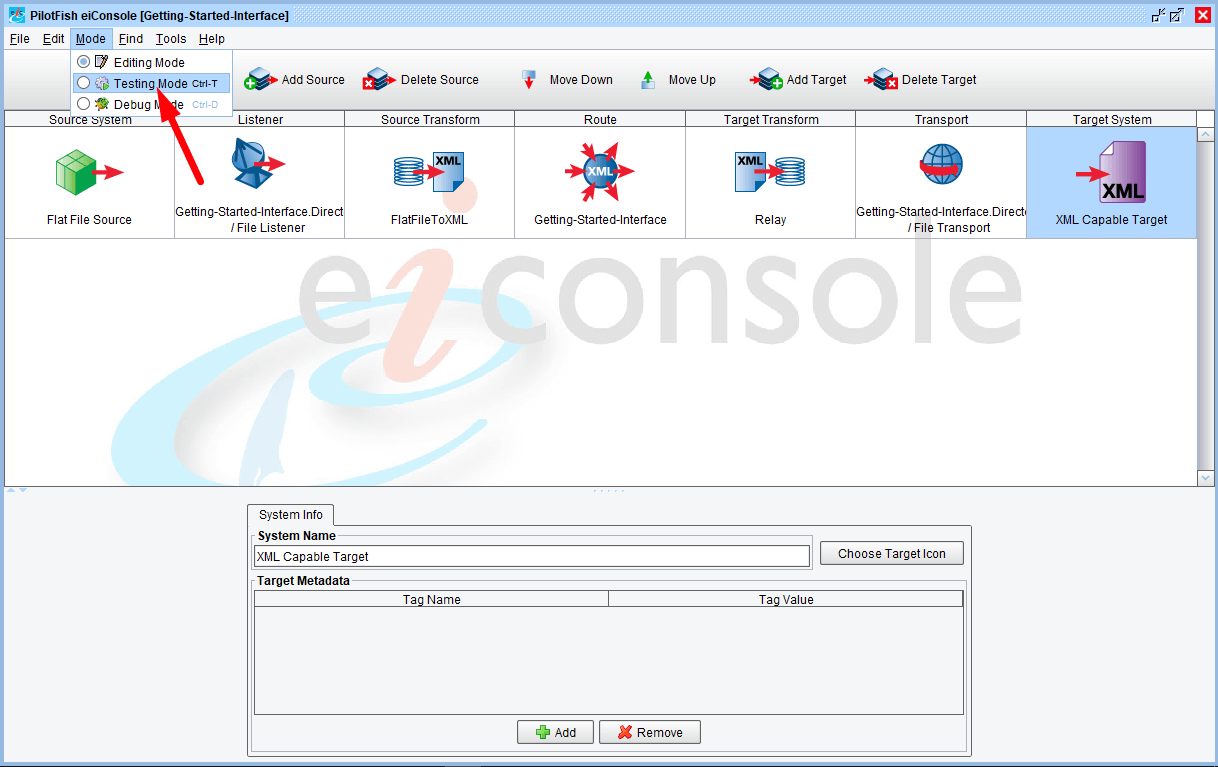Click the scroll down arrow of the grid
Screen dimensions: 1218x767
pos(1206,478)
